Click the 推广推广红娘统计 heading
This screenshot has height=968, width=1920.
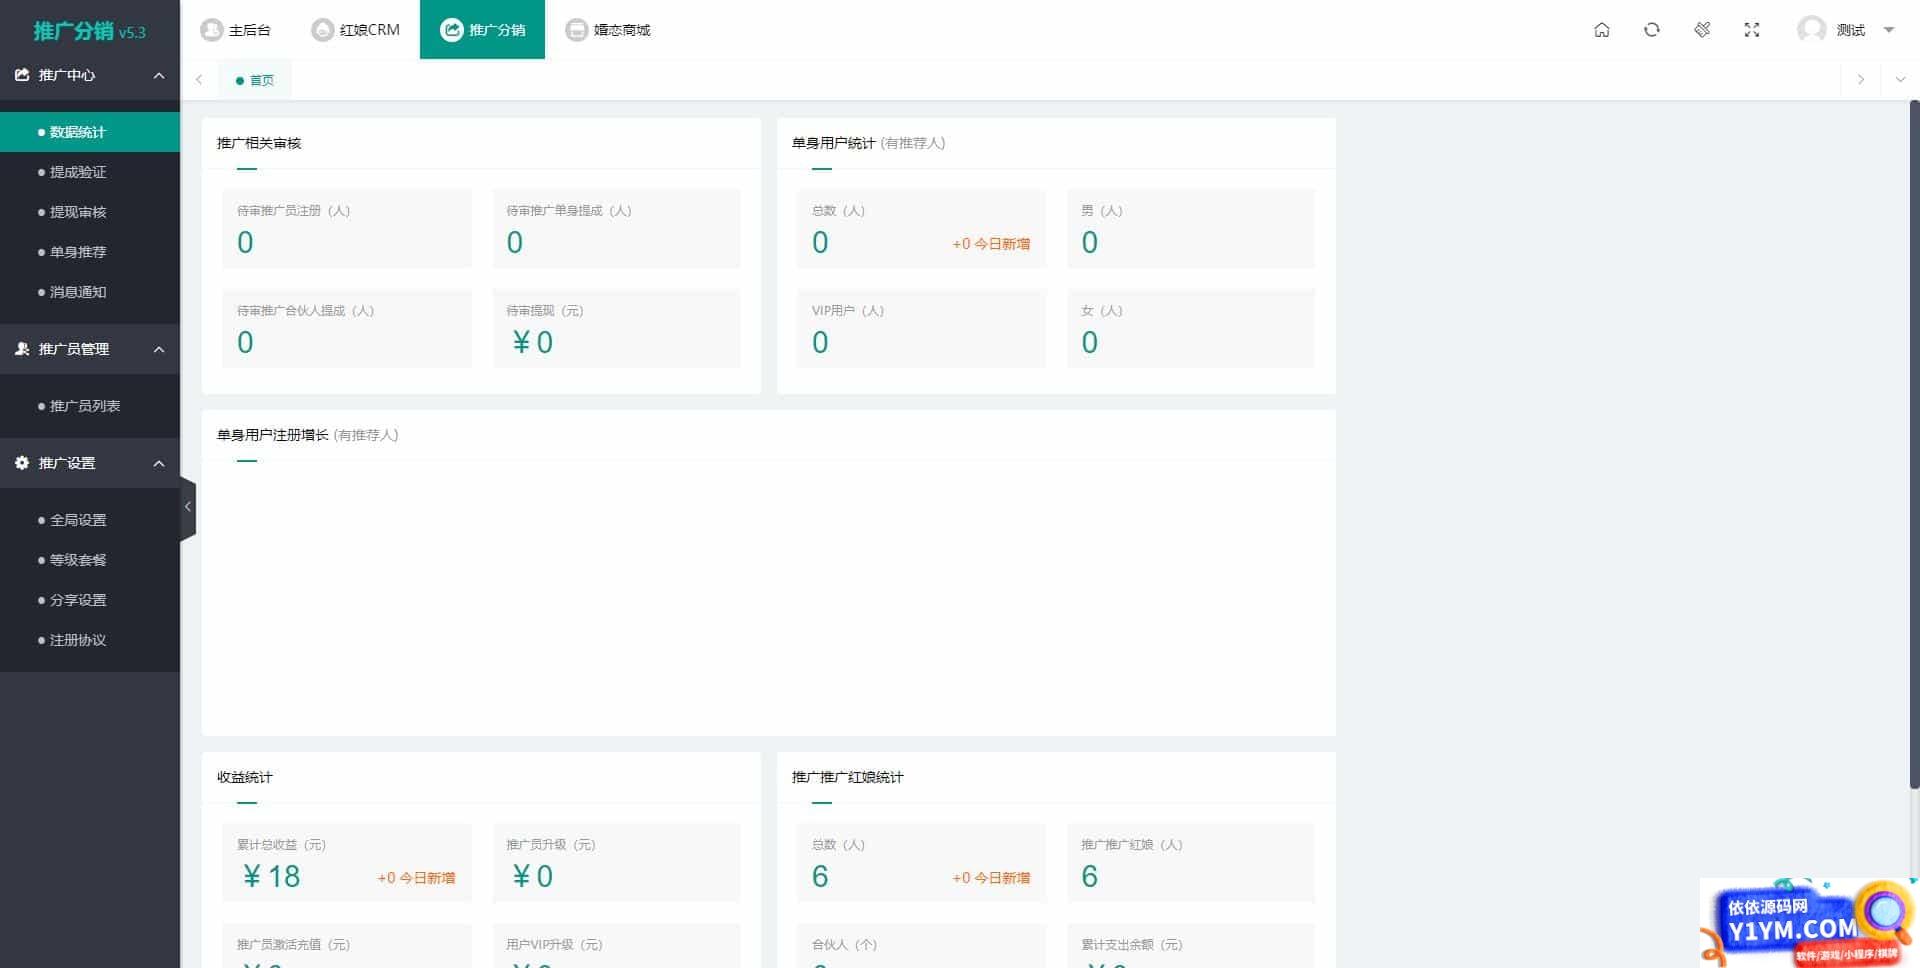coord(847,777)
